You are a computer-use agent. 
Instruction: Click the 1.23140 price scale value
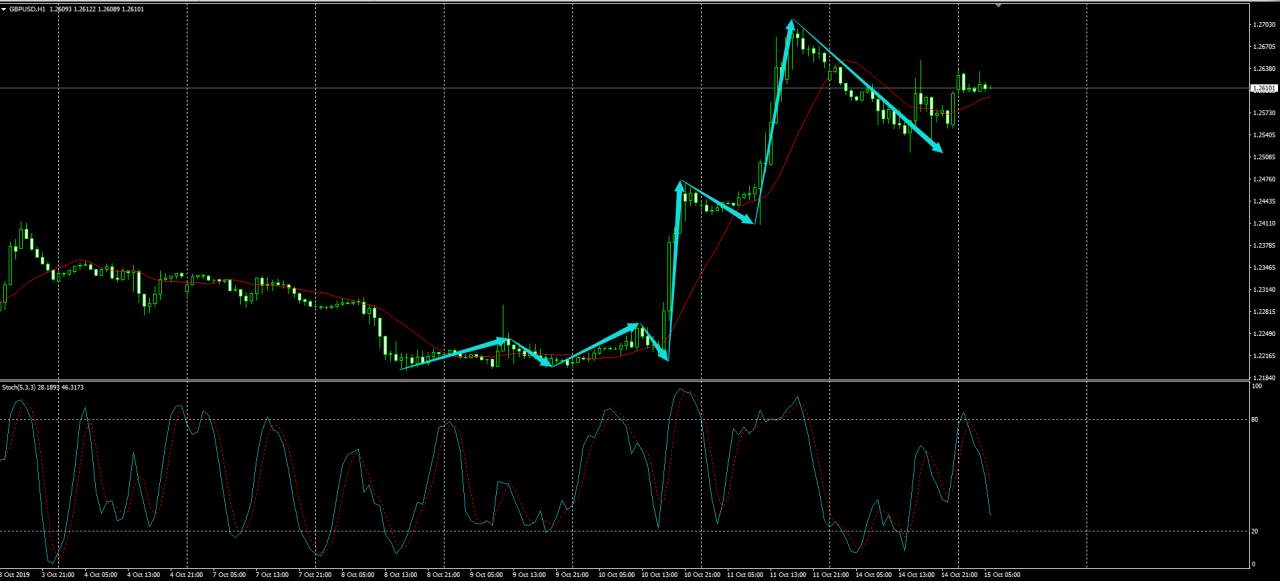pos(1263,289)
